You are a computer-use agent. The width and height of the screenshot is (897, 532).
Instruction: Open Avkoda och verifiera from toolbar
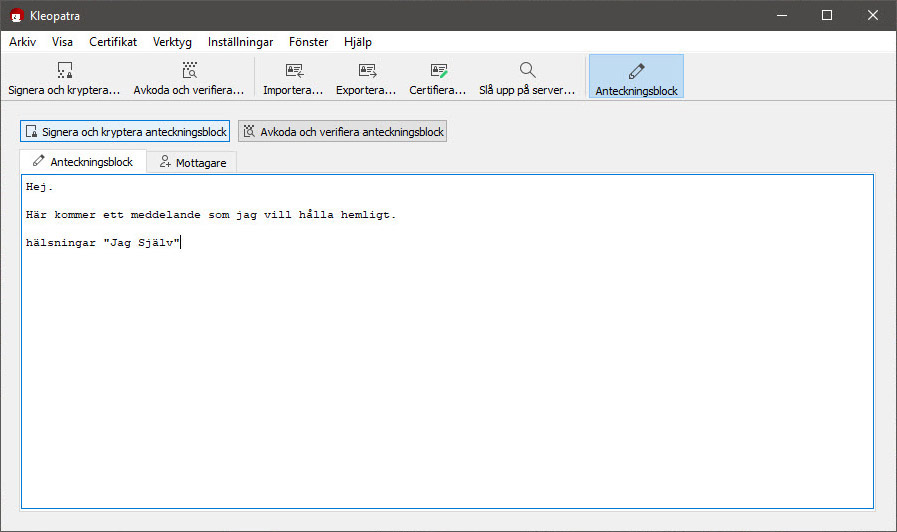coord(189,71)
